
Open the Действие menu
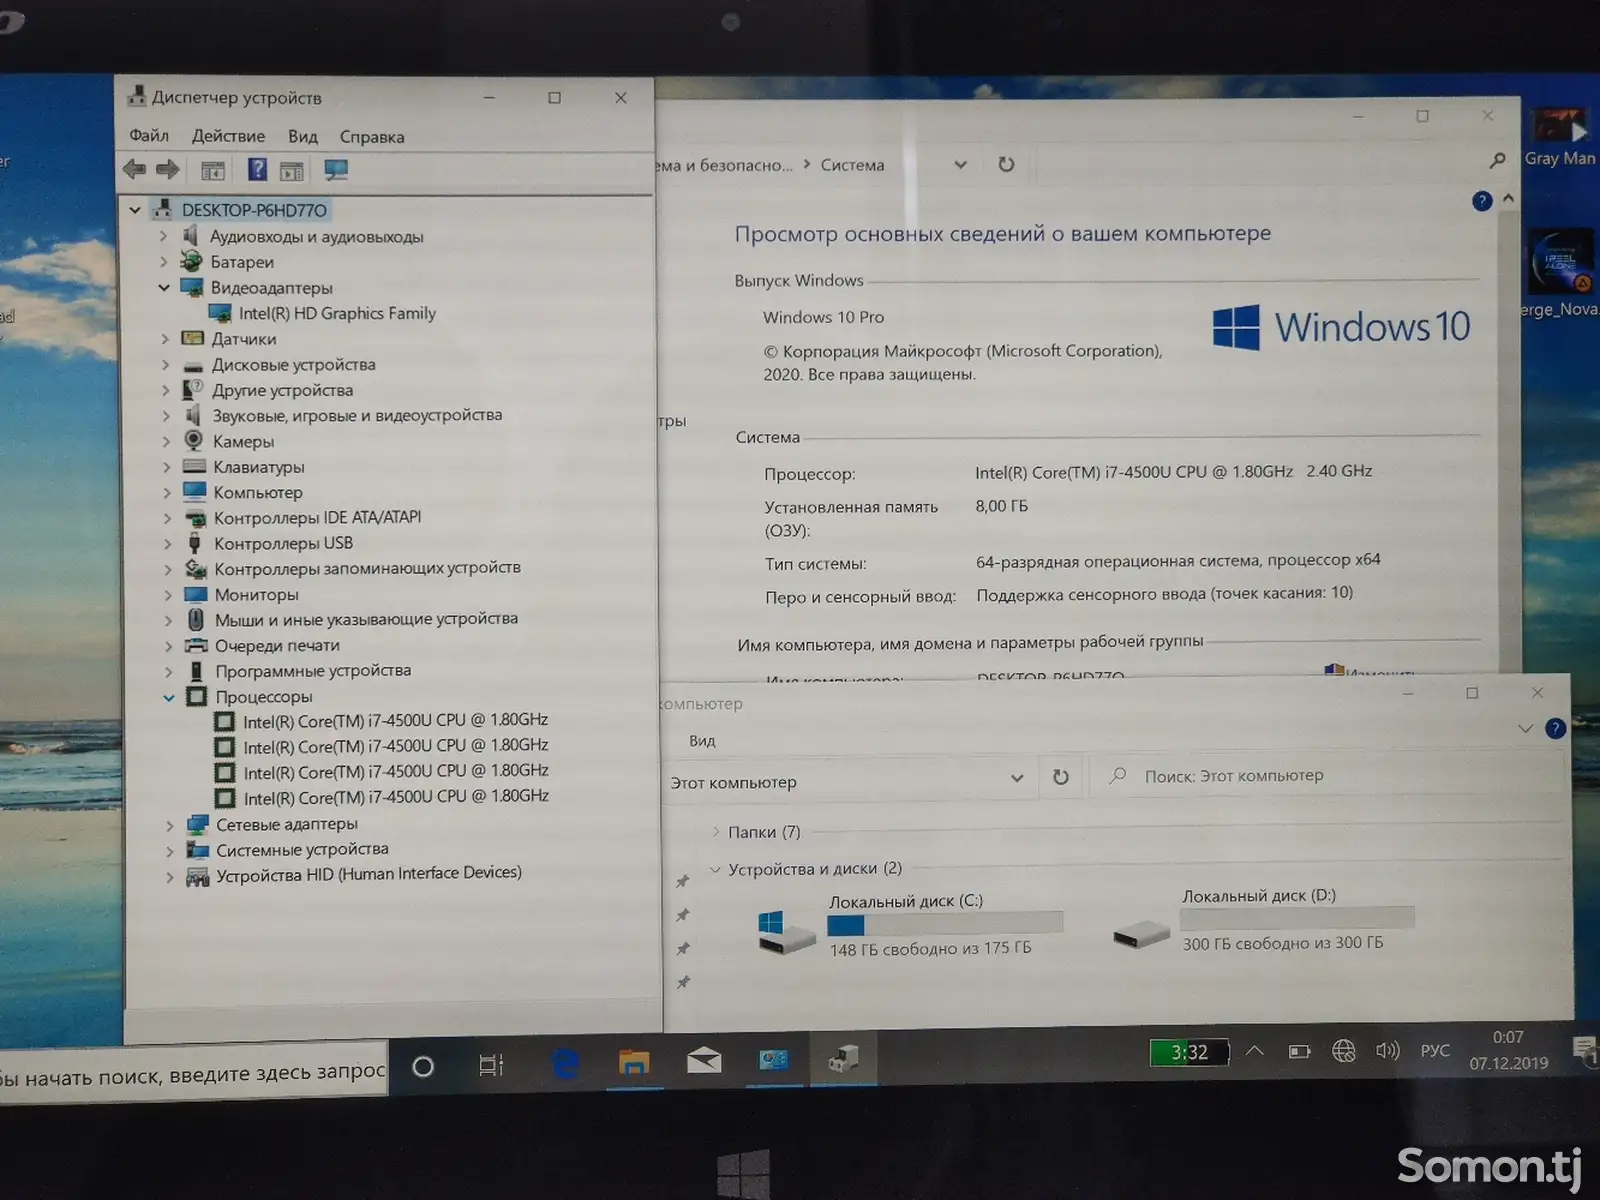pyautogui.click(x=229, y=136)
